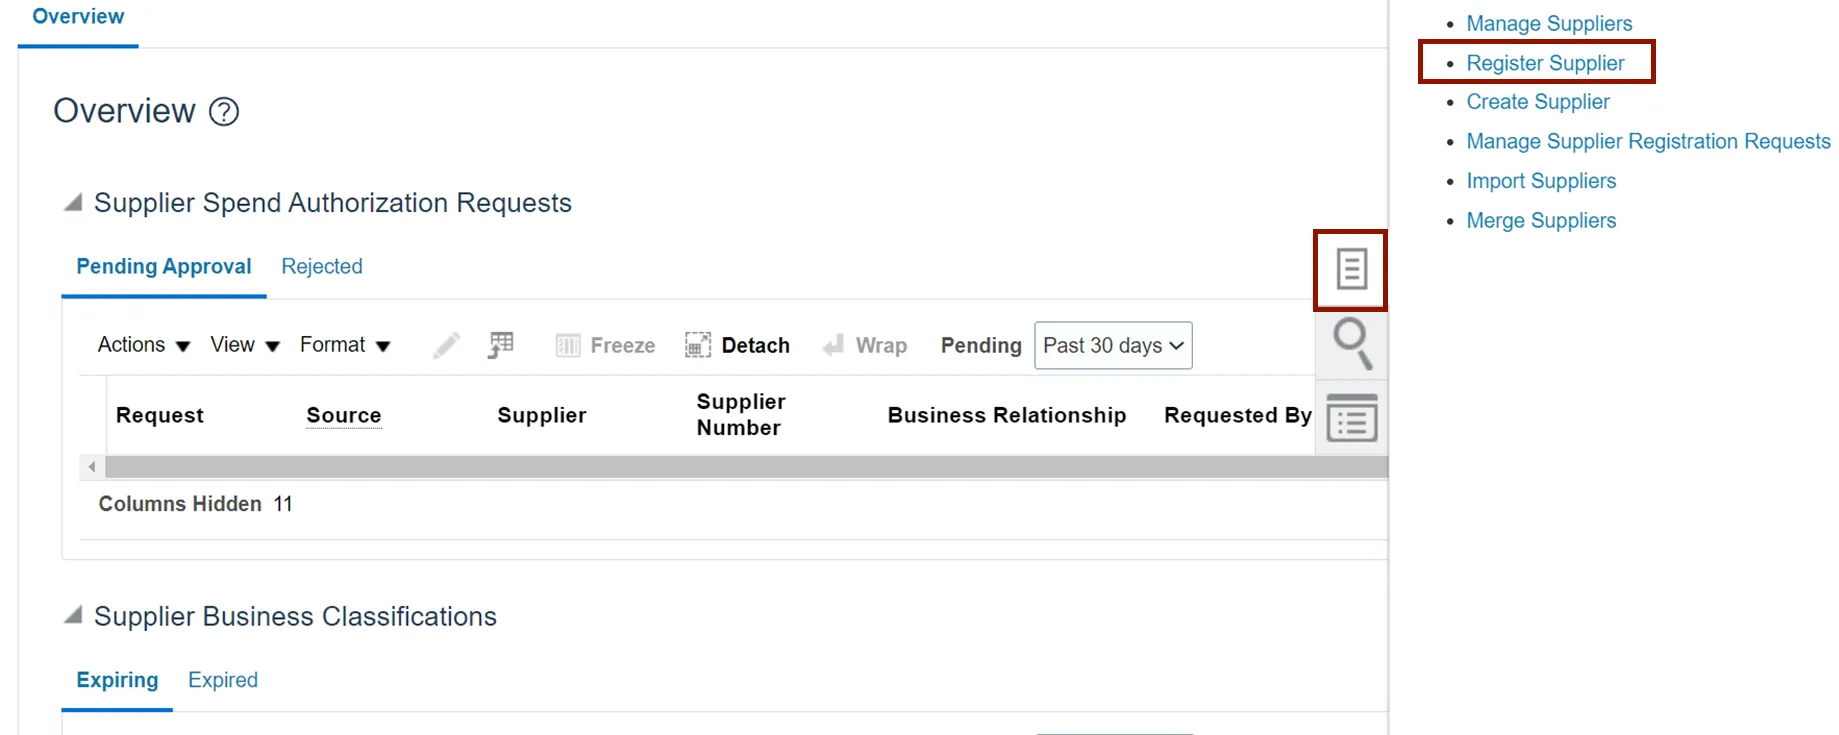Switch to the Expired tab
The width and height of the screenshot is (1839, 735).
223,680
